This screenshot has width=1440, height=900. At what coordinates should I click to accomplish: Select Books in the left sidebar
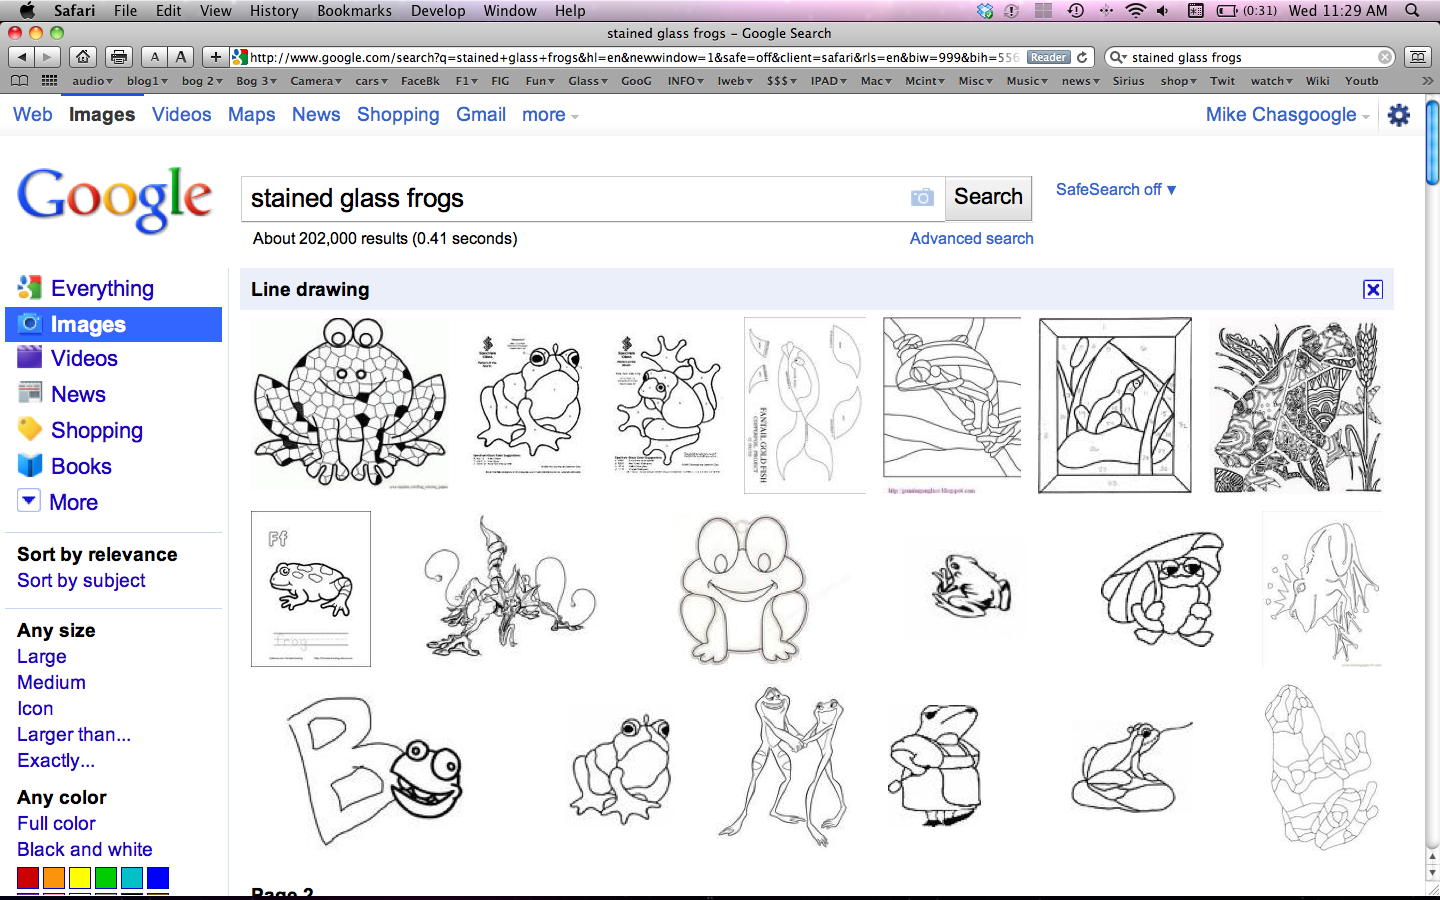(81, 466)
